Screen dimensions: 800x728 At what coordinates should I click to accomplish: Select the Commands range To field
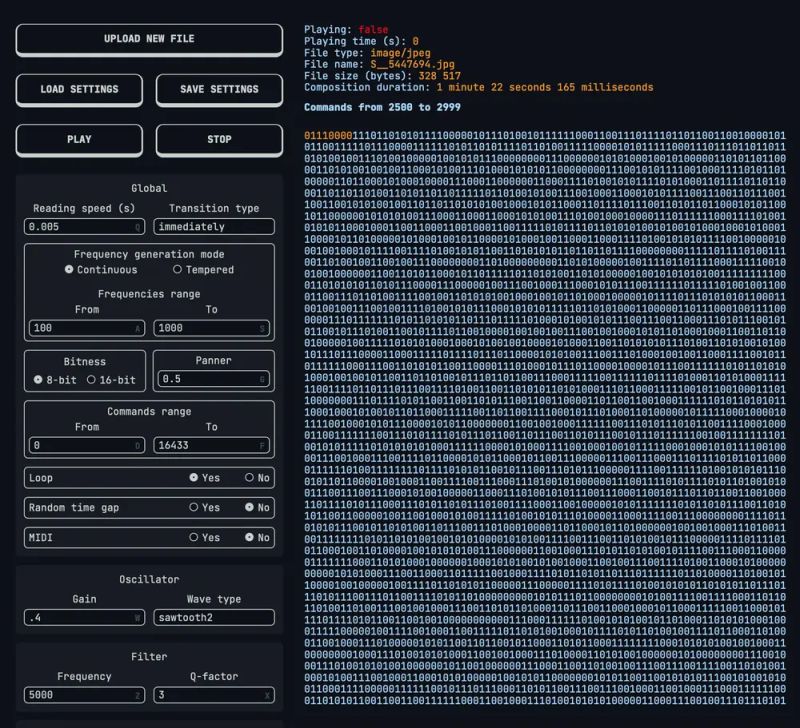point(213,443)
